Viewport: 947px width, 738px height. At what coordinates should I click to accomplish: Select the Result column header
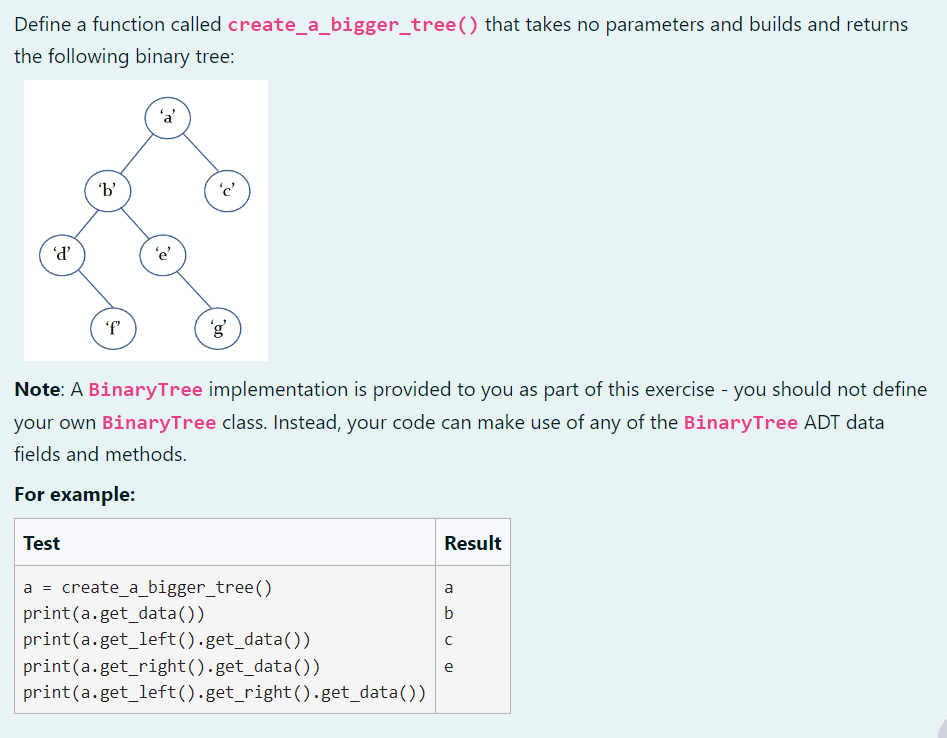pos(473,542)
